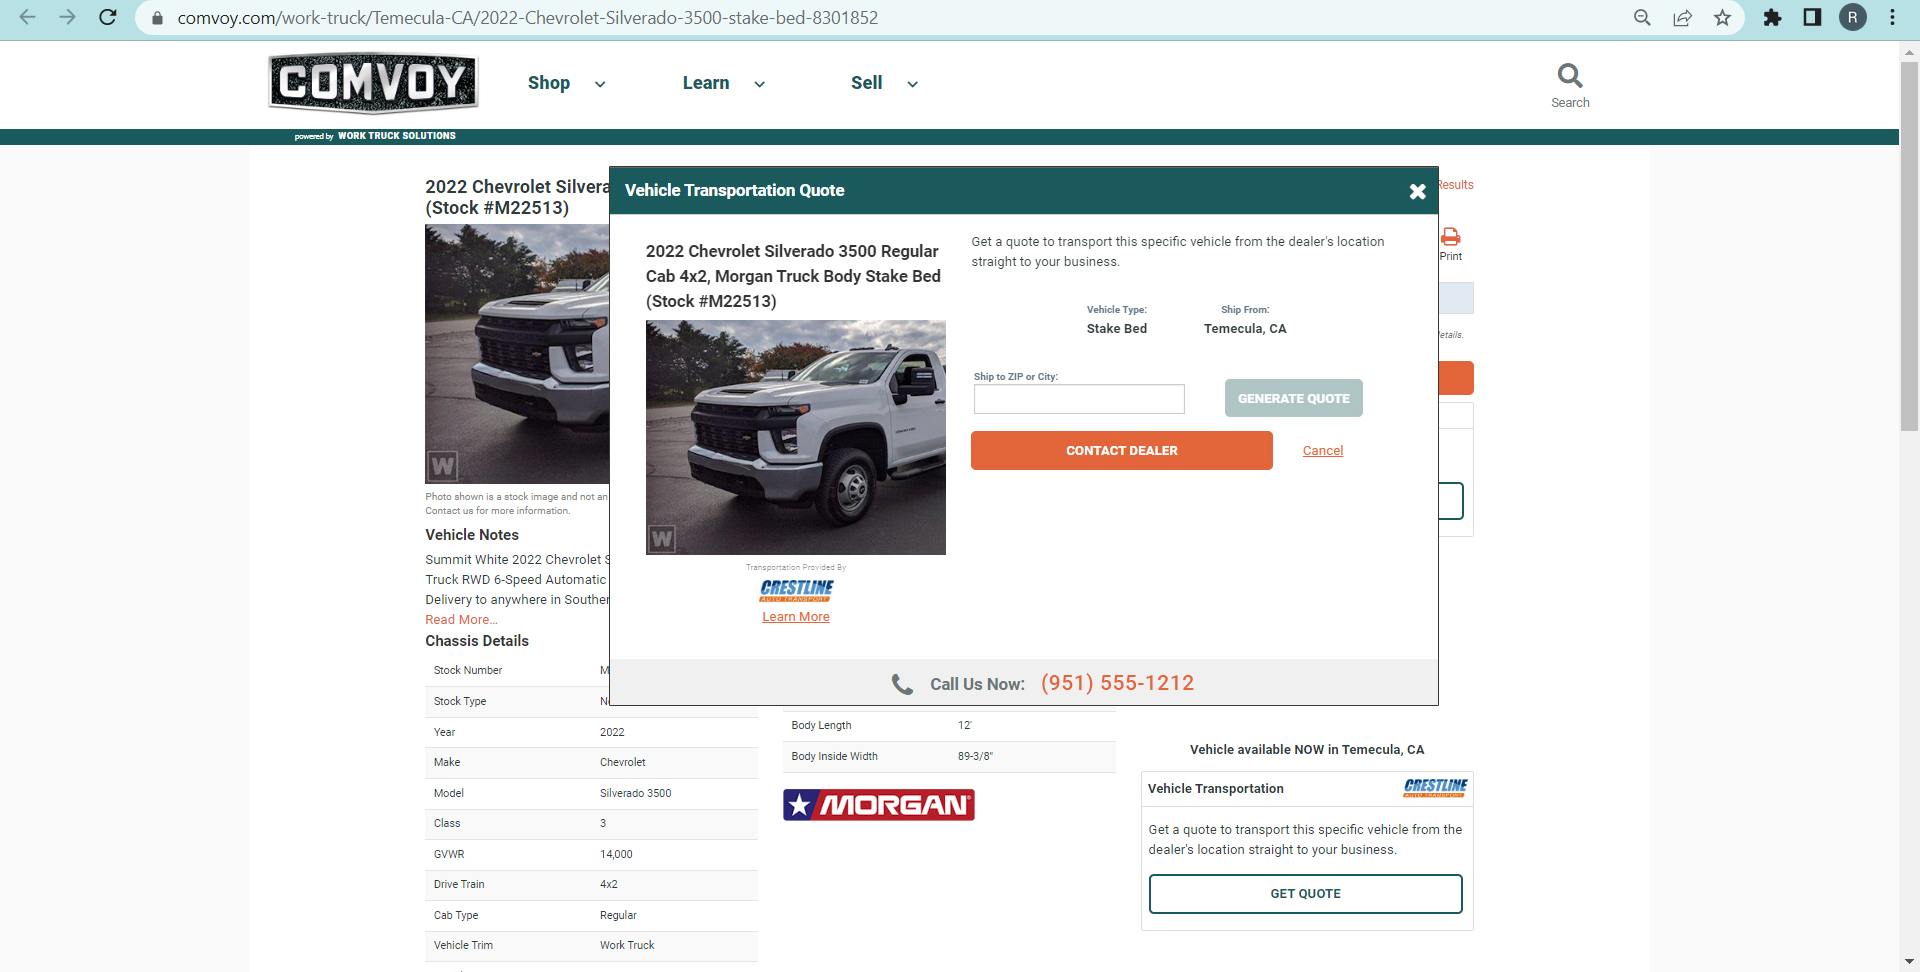Reload the page
This screenshot has height=972, width=1920.
108,18
